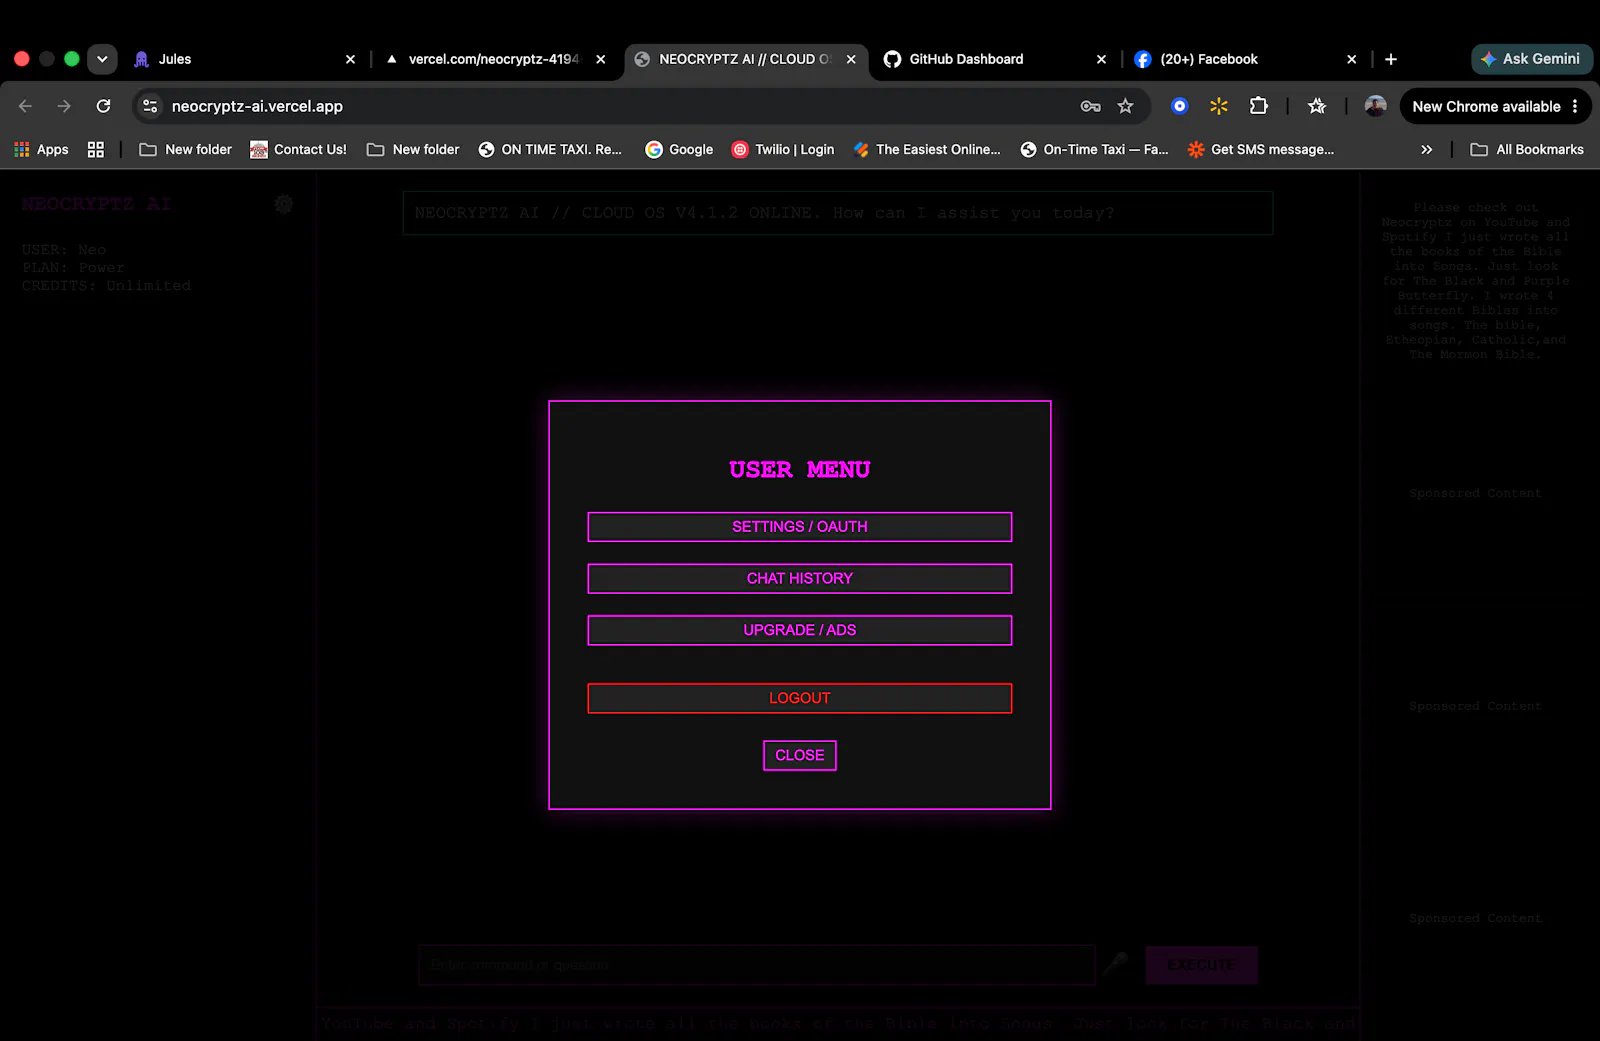Open All Bookmarks folder
Viewport: 1600px width, 1041px height.
[x=1527, y=149]
